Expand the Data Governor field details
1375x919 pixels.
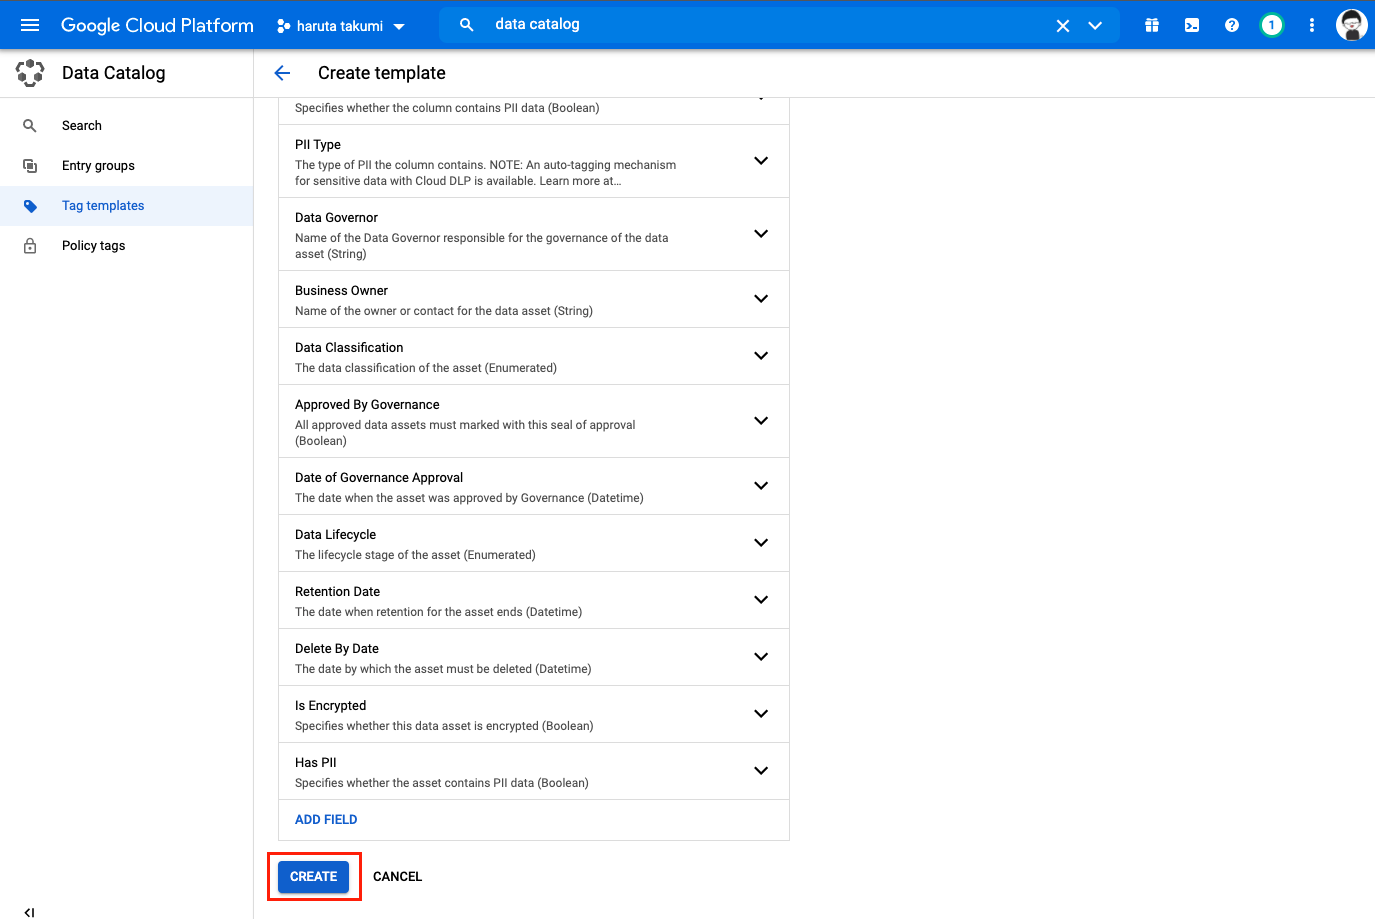point(761,233)
